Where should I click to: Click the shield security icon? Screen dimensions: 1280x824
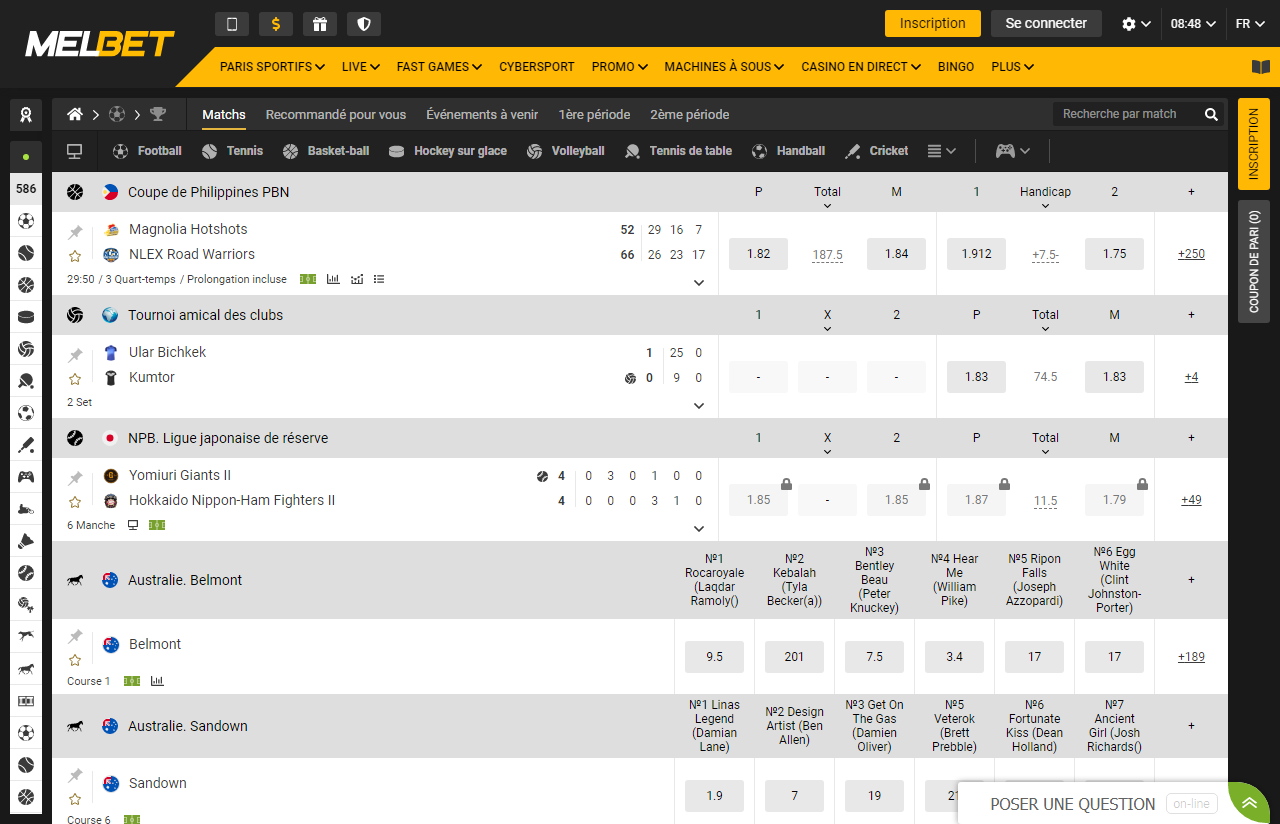(x=363, y=24)
